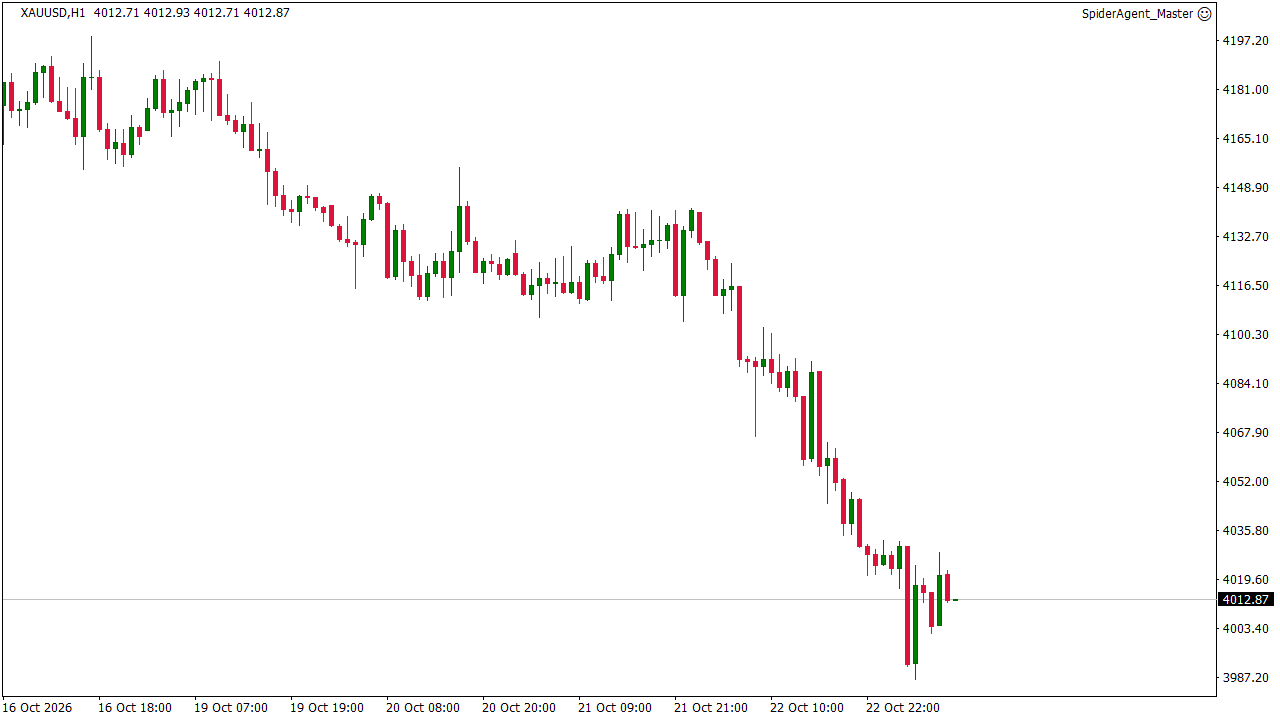Select the SpiderAgent_Master expert label
1280x720 pixels.
pos(1137,14)
